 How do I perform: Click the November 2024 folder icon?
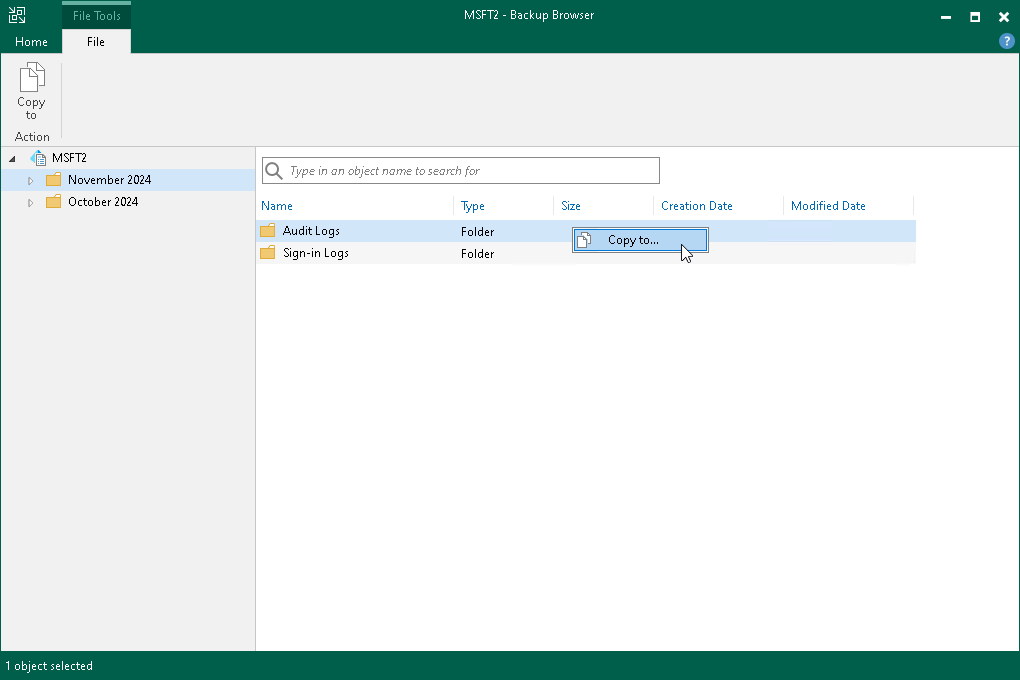pyautogui.click(x=54, y=180)
